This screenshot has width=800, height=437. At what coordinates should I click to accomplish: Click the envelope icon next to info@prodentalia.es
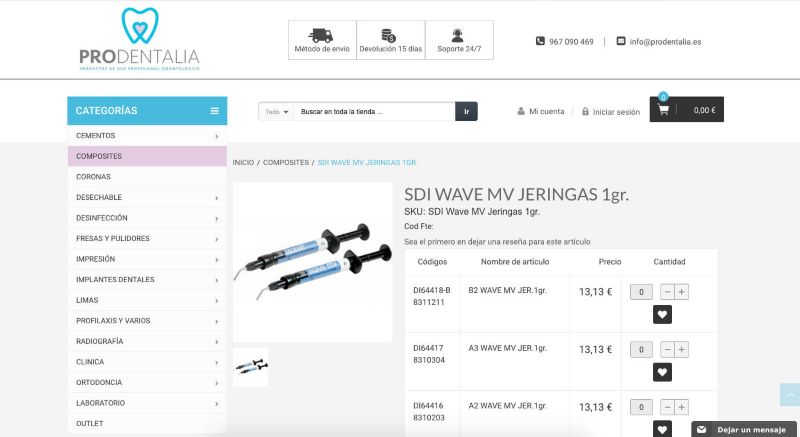point(621,41)
